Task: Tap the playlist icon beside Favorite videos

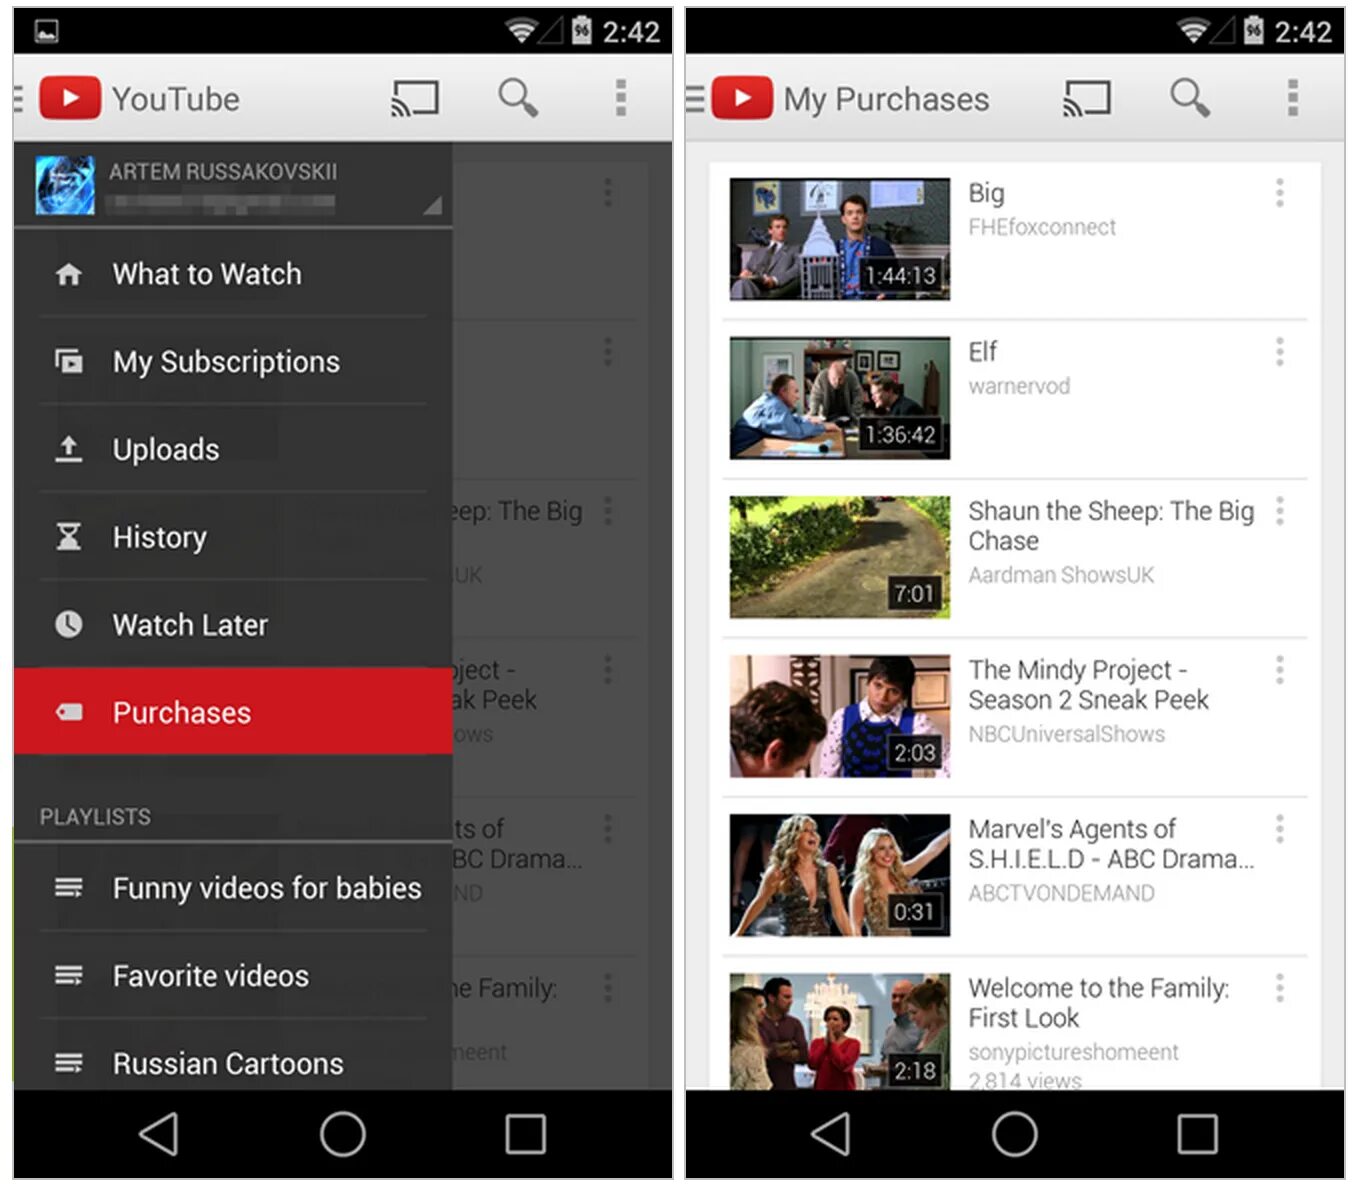Action: coord(68,976)
